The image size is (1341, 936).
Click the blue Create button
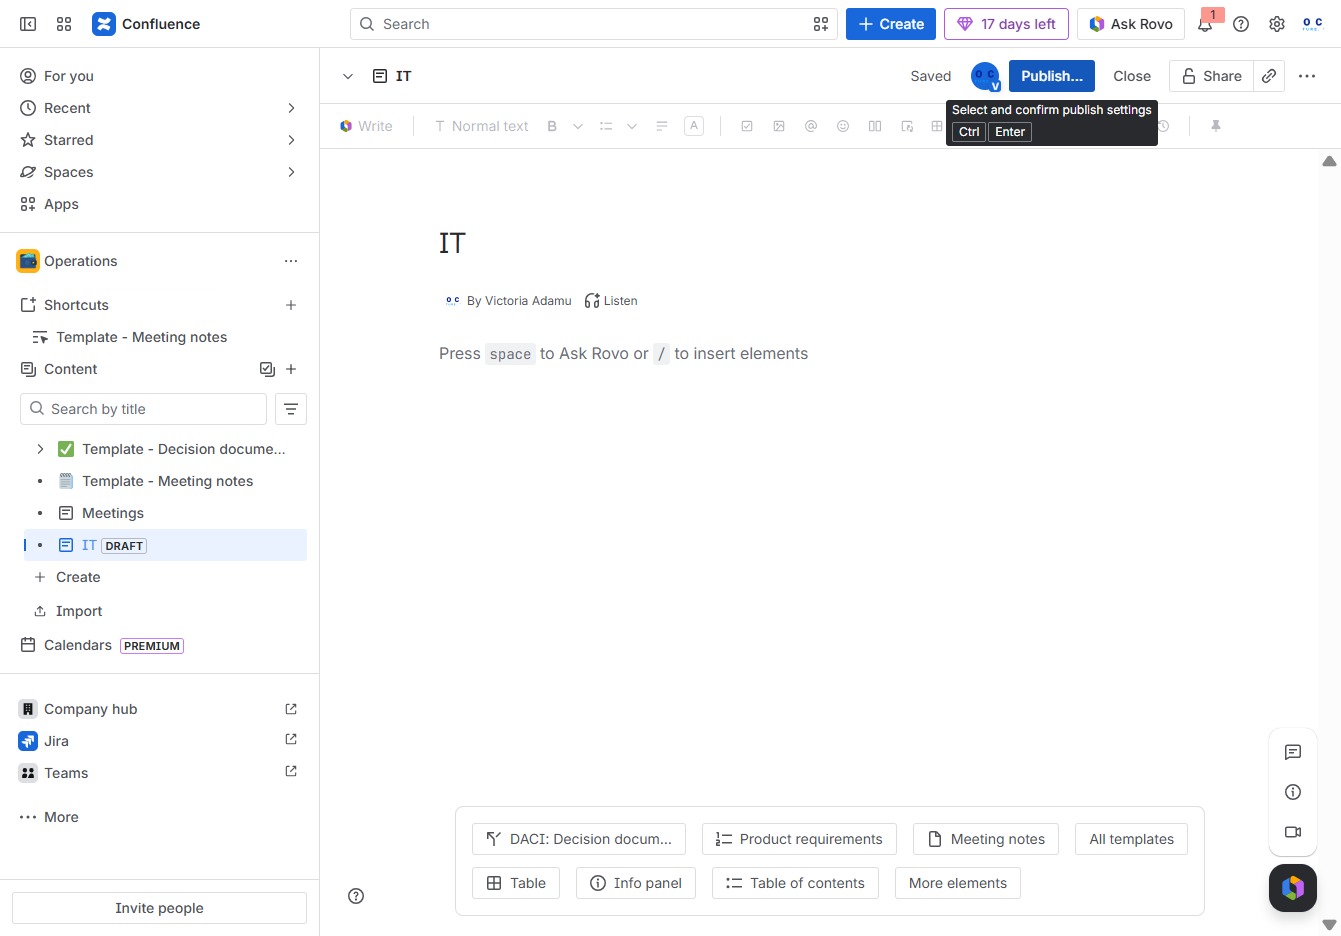tap(891, 24)
